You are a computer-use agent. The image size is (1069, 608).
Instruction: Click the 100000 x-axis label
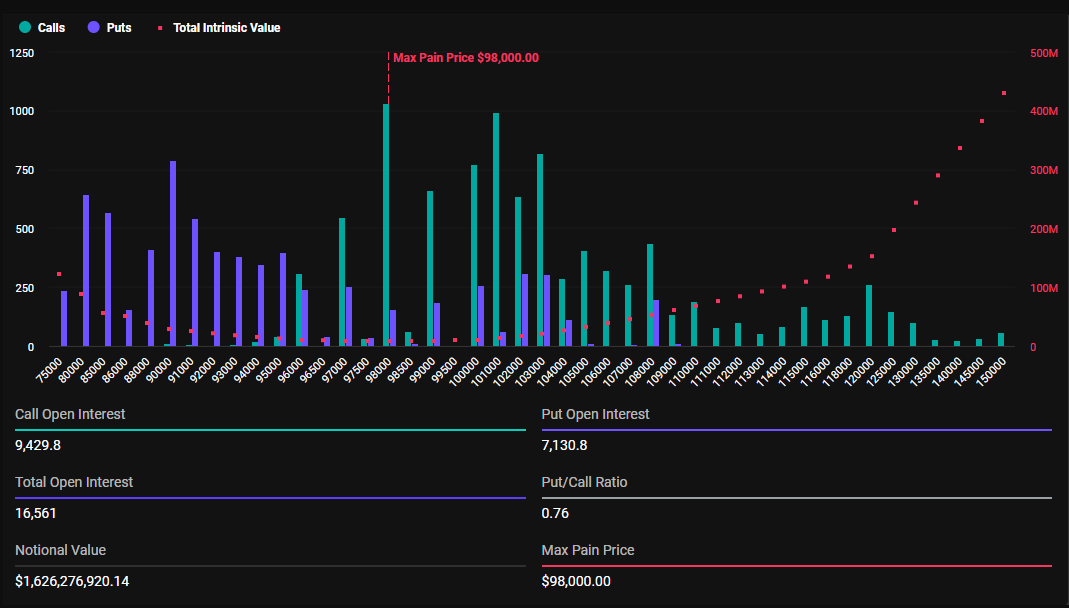[x=464, y=371]
